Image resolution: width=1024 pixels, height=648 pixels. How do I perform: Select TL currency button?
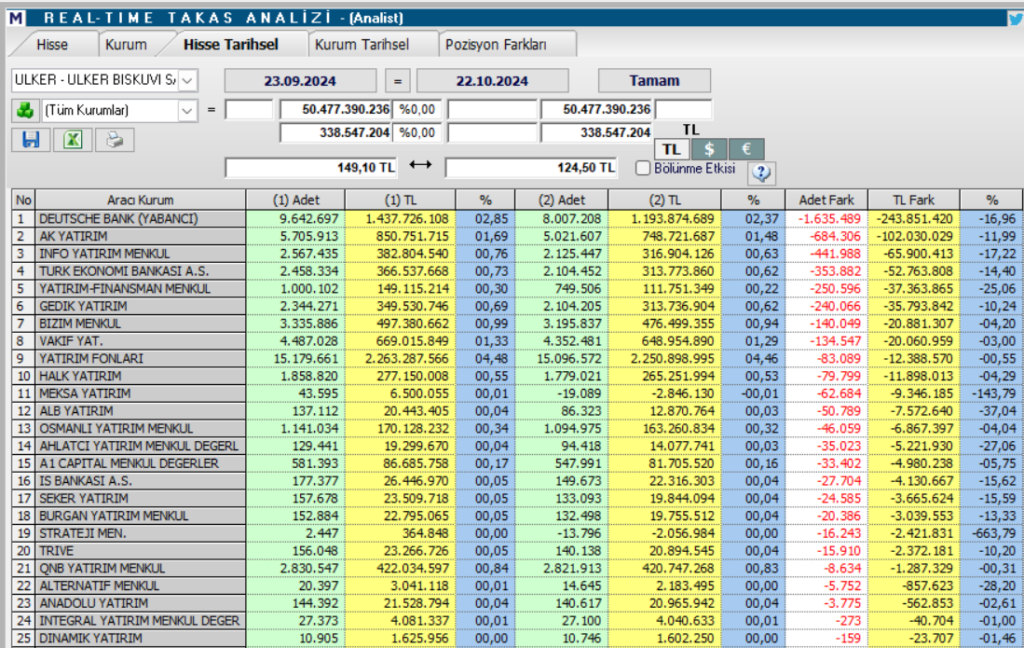672,149
